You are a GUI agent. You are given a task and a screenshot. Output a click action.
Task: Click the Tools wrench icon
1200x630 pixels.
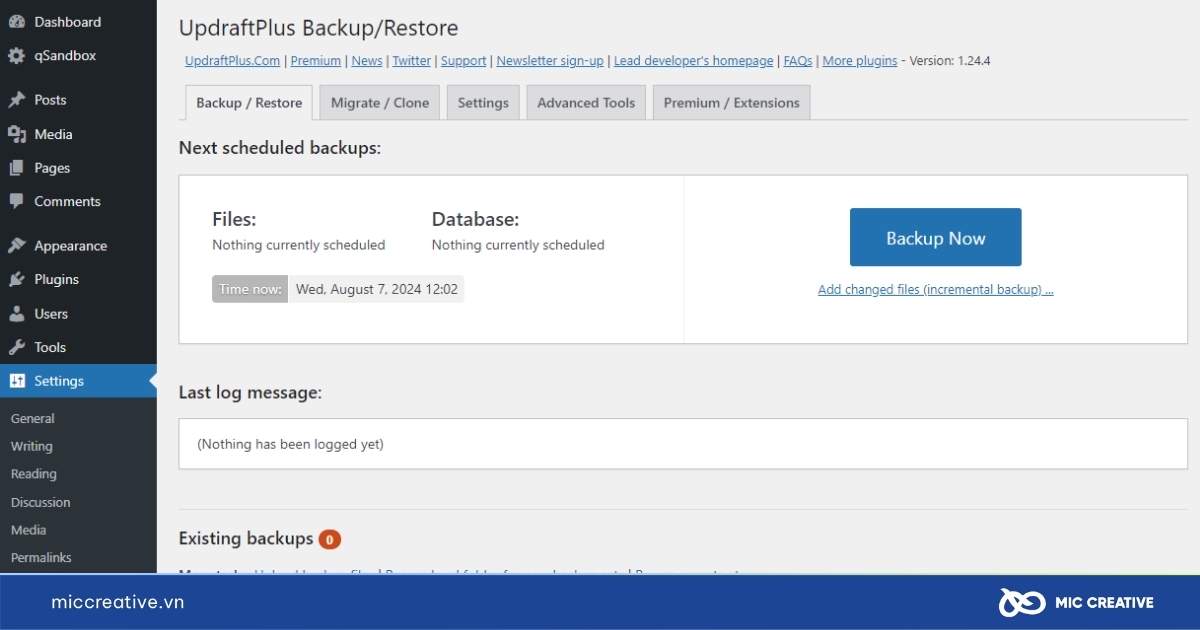pyautogui.click(x=17, y=347)
